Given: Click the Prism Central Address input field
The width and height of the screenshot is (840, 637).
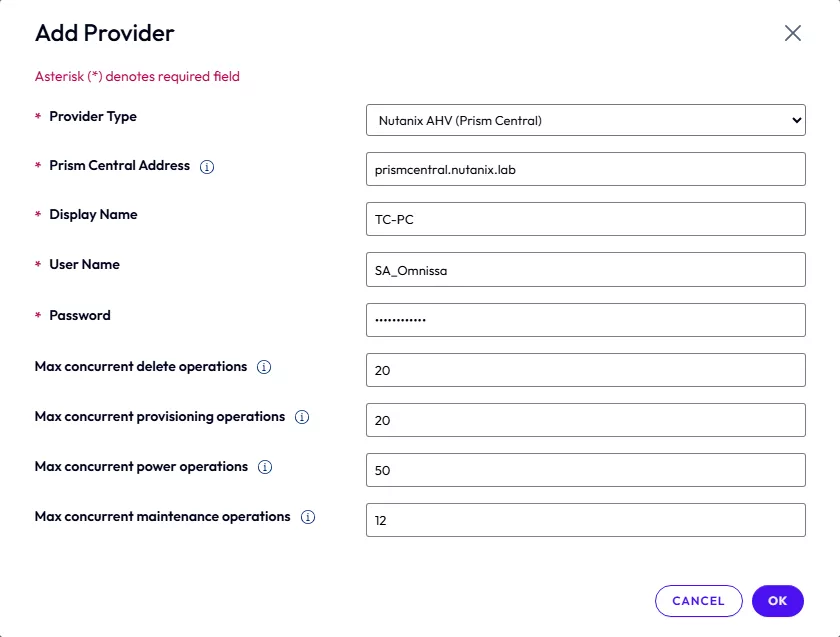Looking at the screenshot, I should coord(585,169).
